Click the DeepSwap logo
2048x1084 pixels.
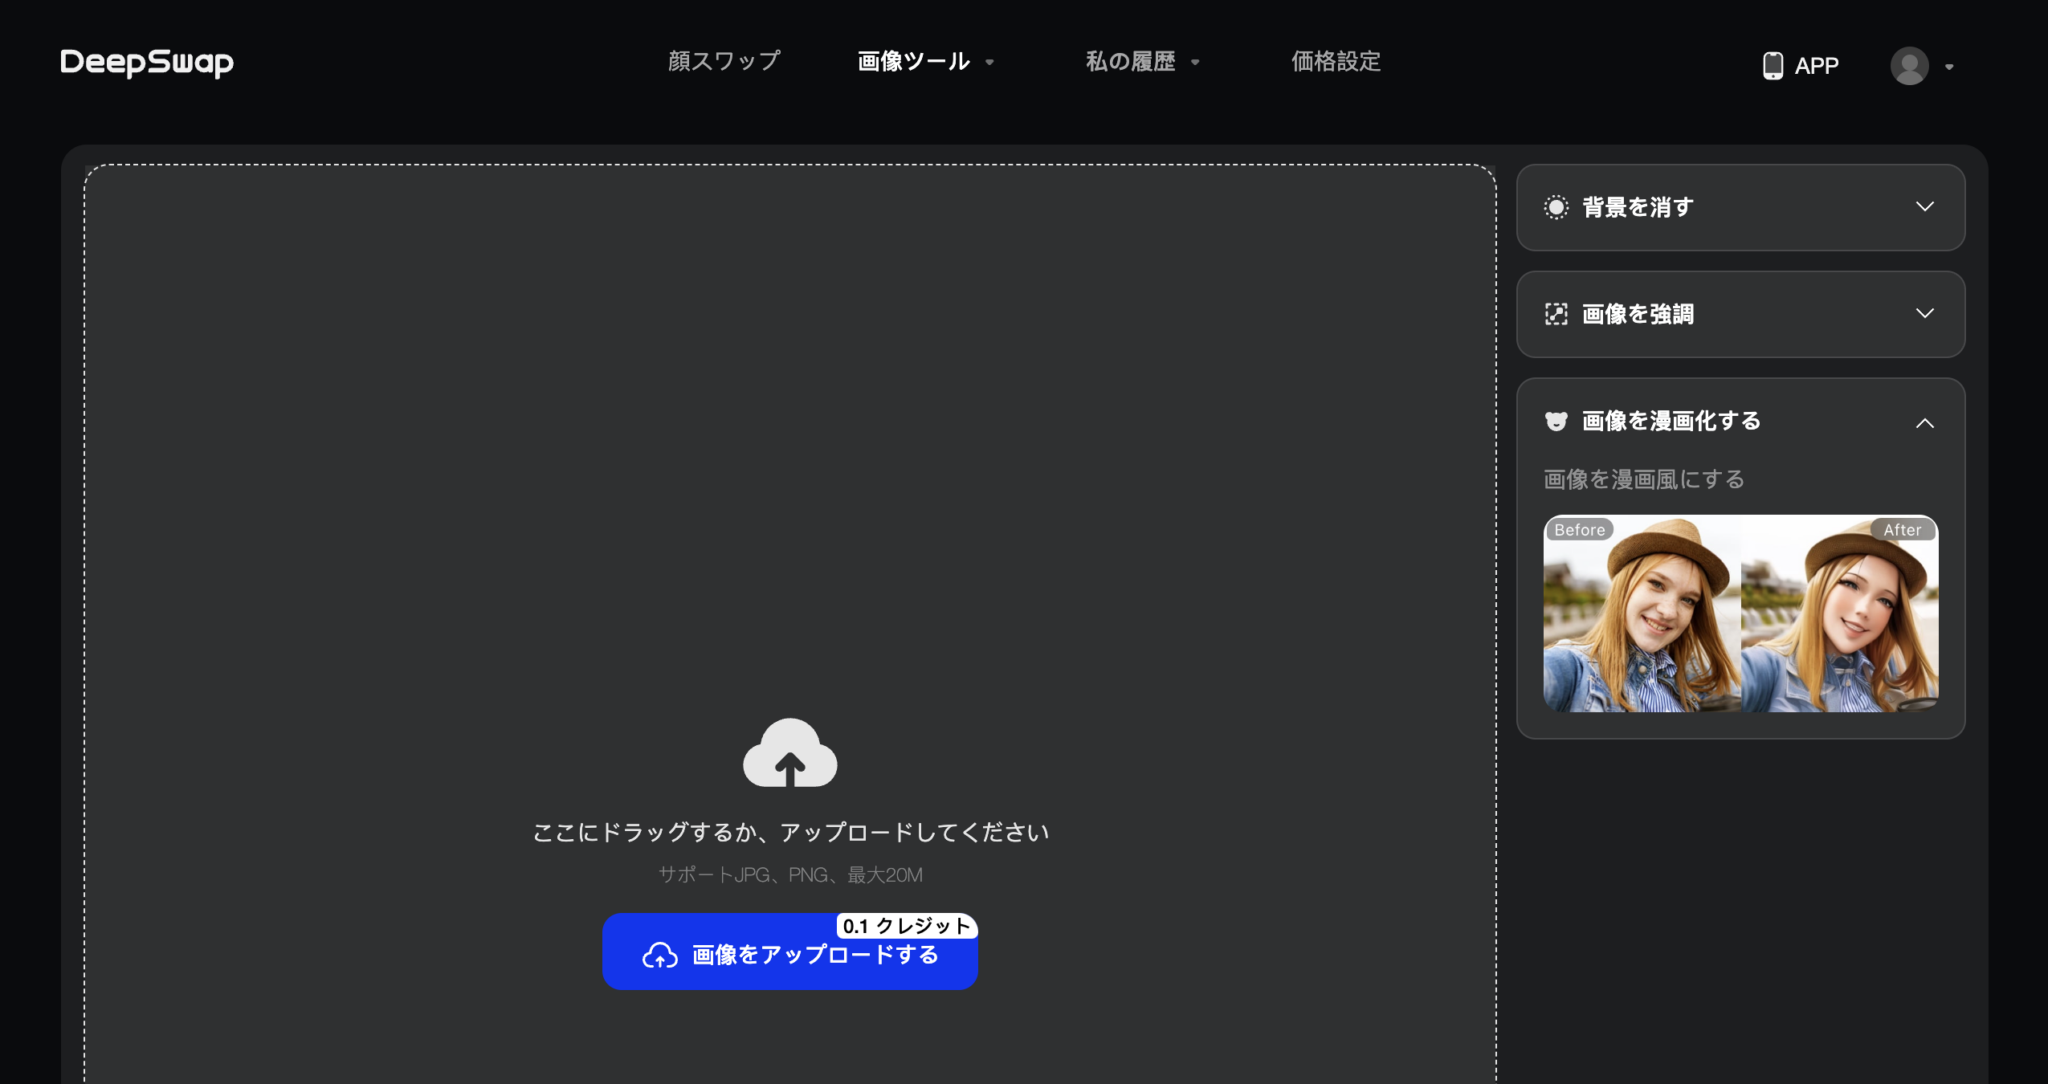146,62
